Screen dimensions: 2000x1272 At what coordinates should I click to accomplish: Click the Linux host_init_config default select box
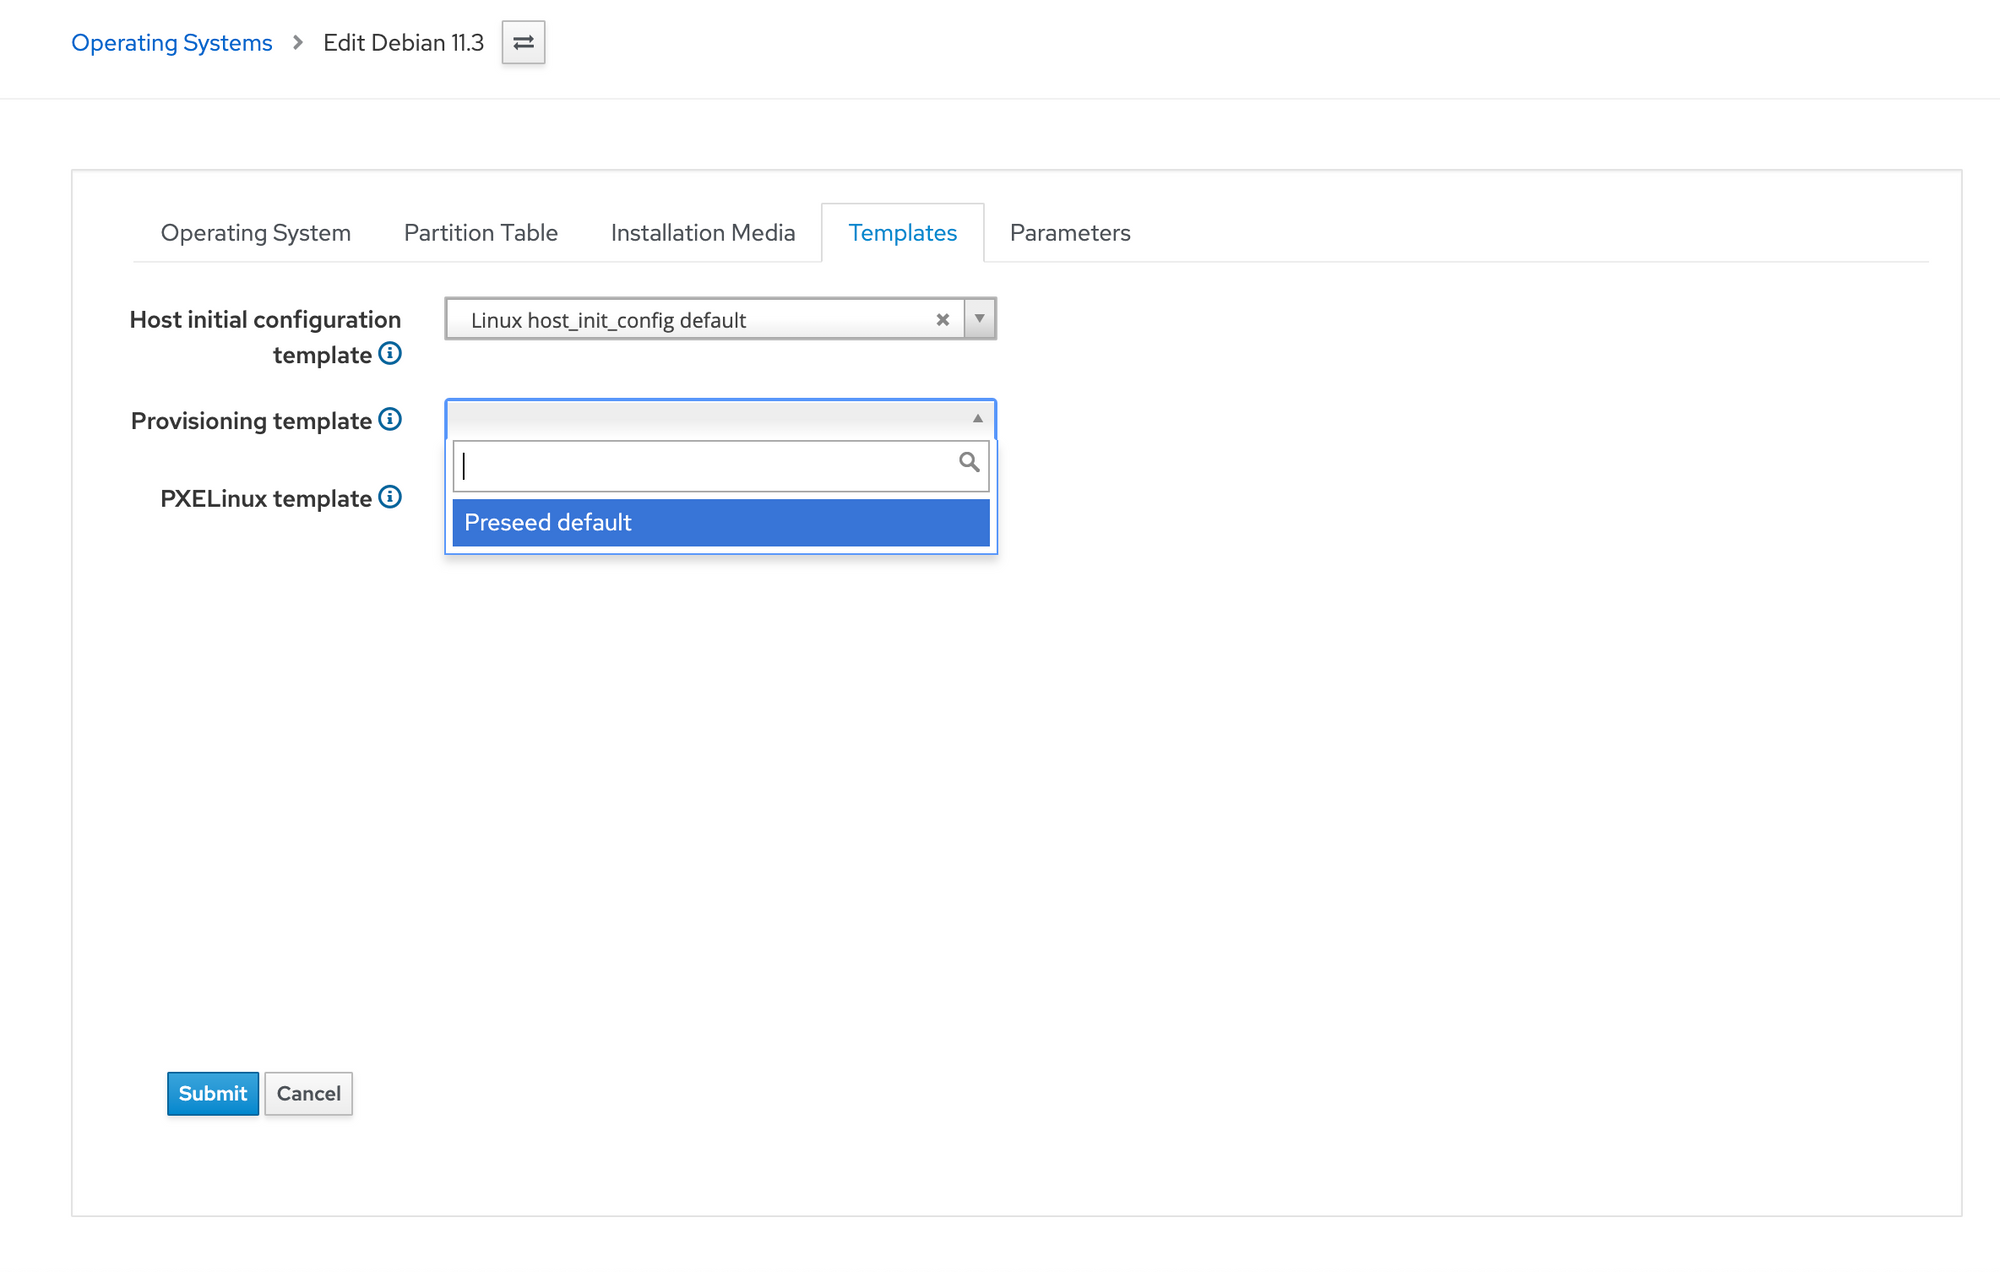tap(690, 320)
